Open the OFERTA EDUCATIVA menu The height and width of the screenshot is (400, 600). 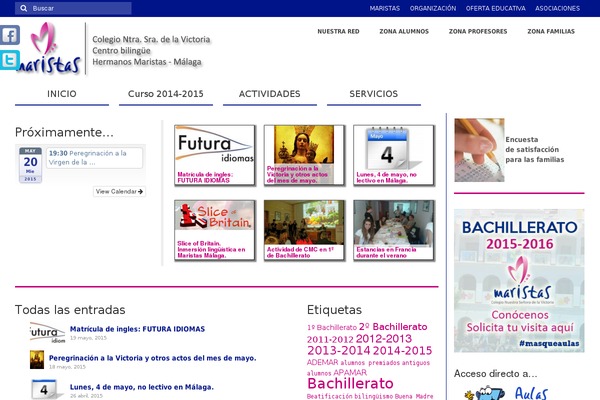click(496, 8)
